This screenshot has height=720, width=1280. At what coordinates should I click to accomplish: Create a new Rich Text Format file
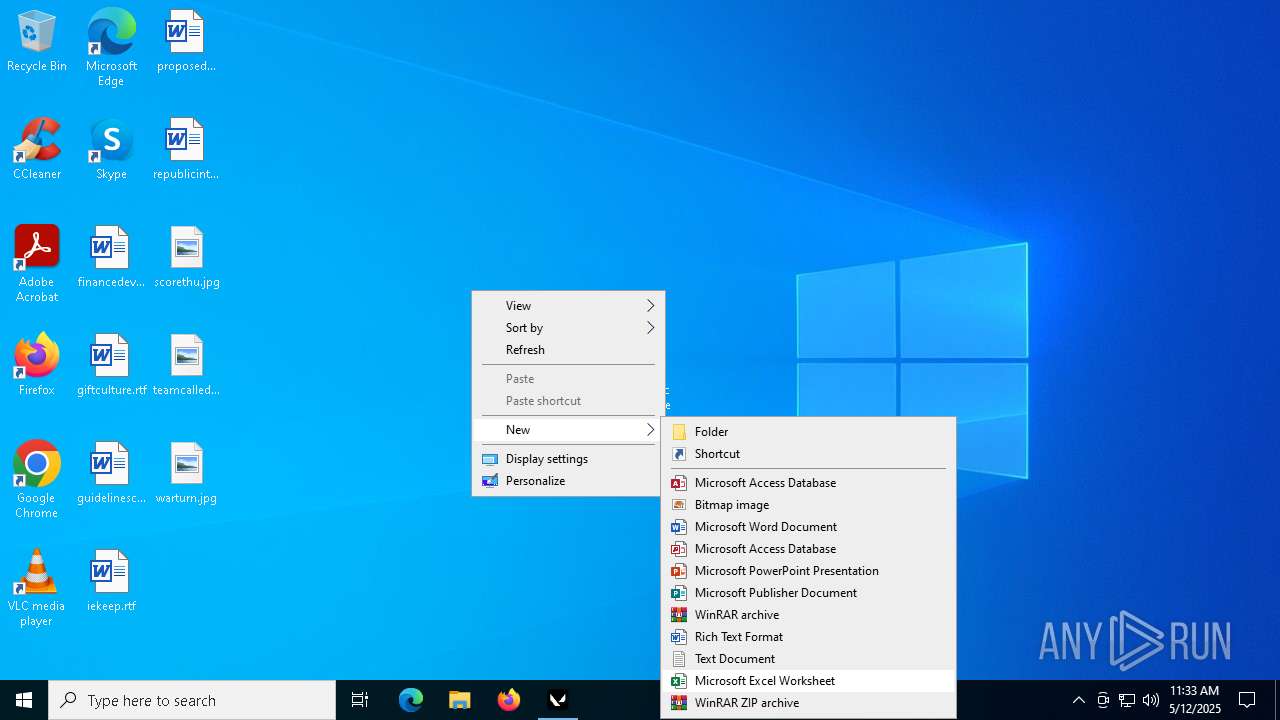point(808,637)
